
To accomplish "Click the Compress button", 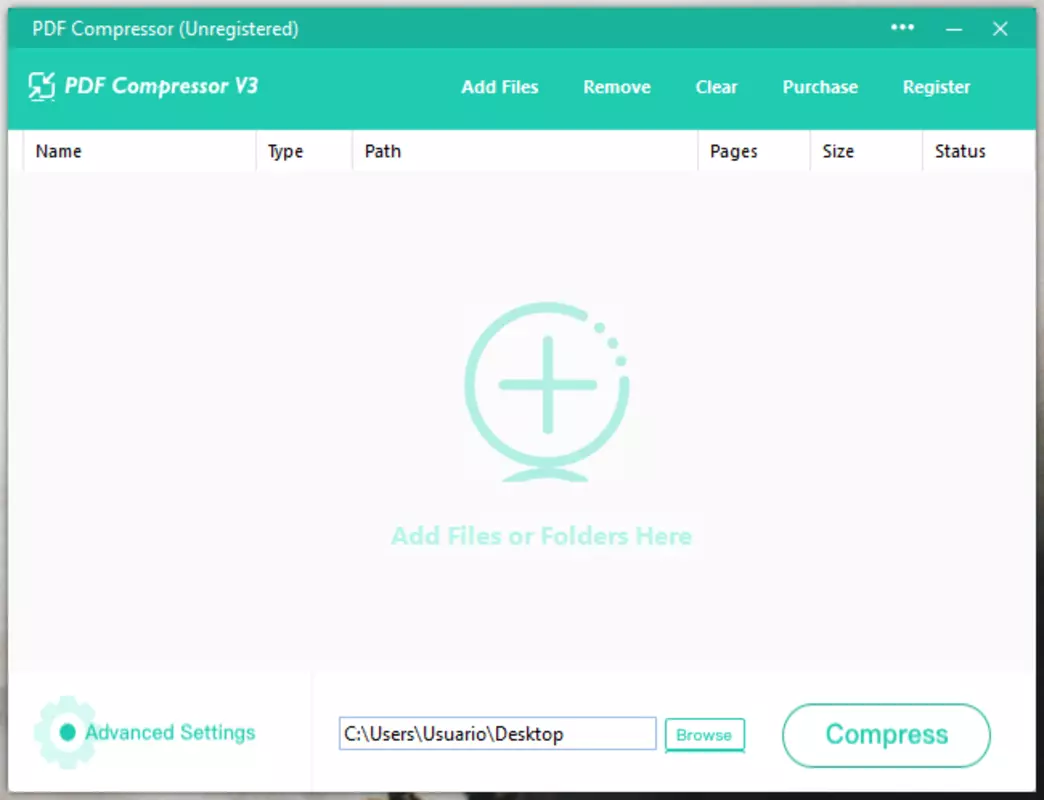I will pos(886,735).
